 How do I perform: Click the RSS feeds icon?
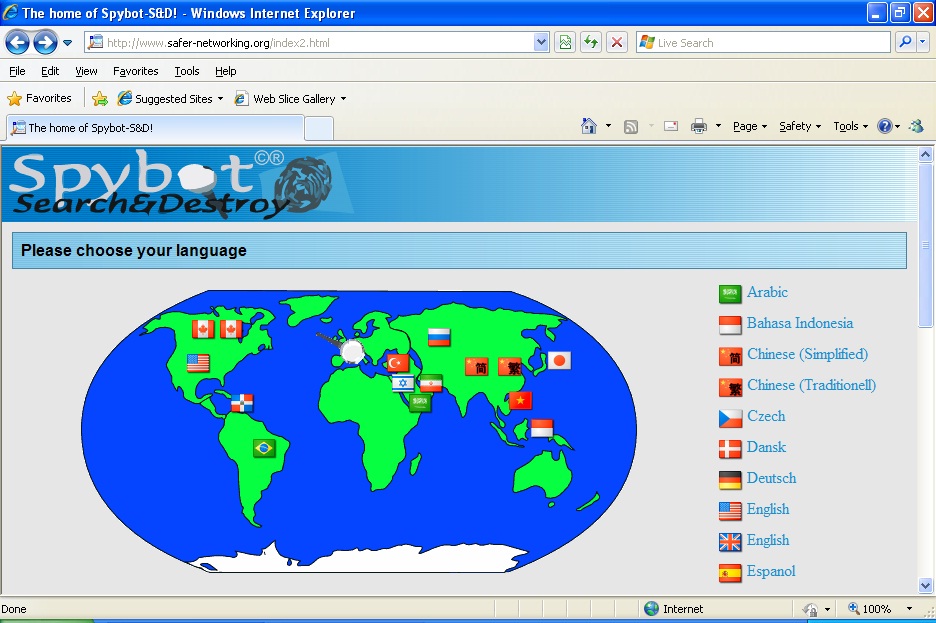click(x=630, y=126)
